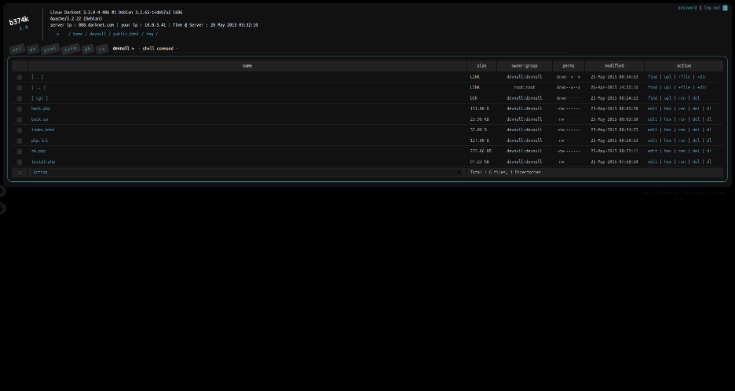Click the owner:group column header
This screenshot has width=735, height=391.
[x=525, y=66]
